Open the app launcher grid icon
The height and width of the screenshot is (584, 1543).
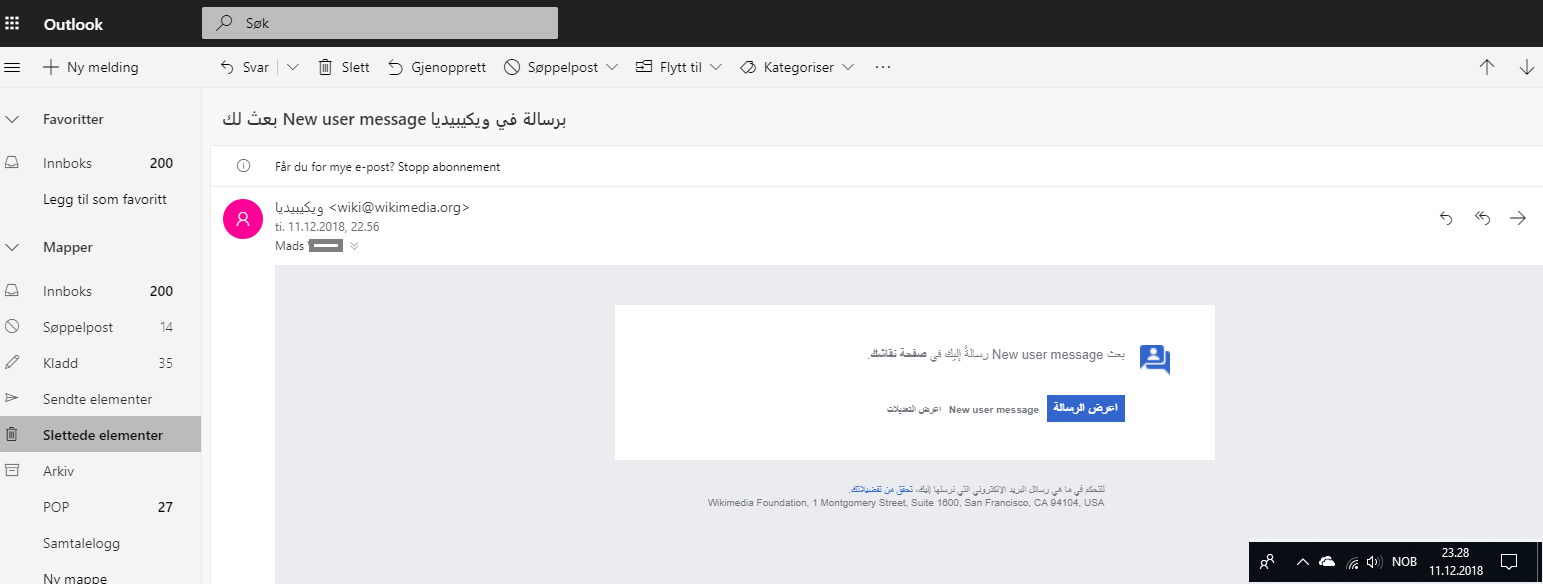13,23
